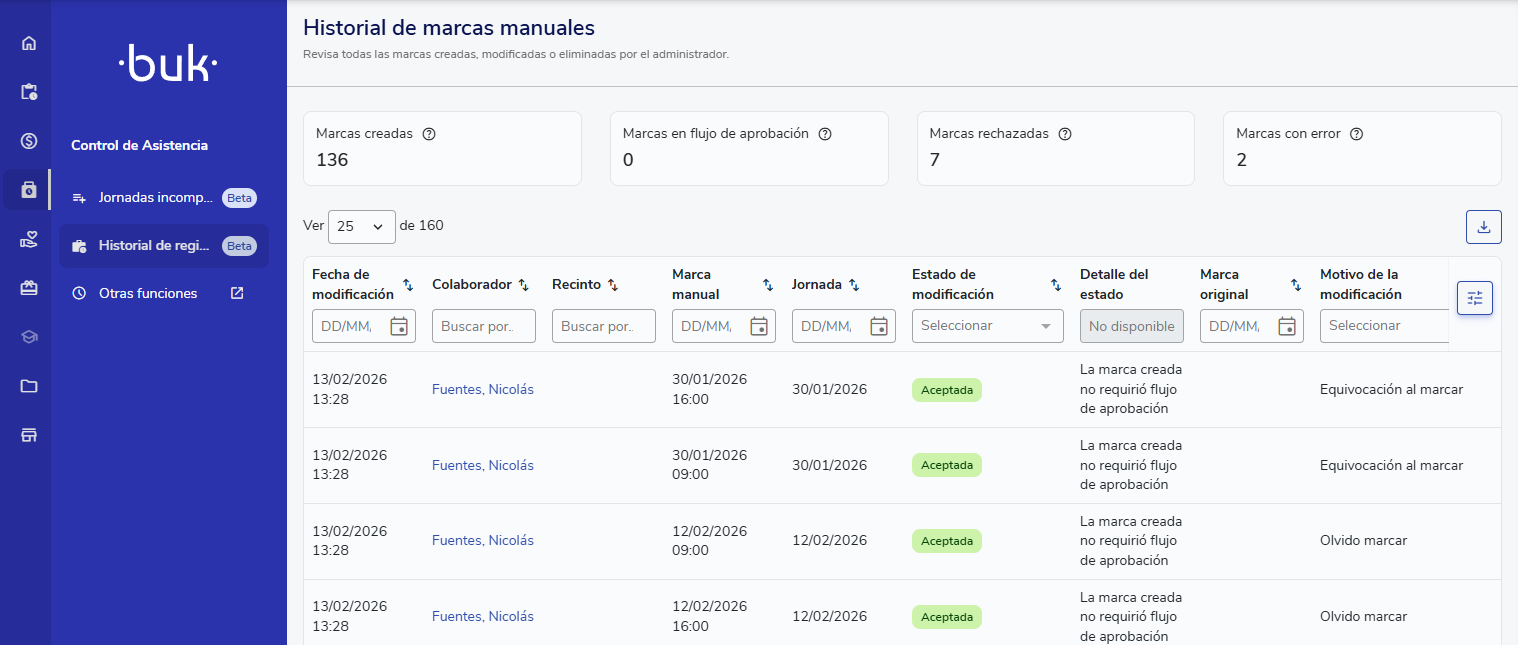The image size is (1518, 645).
Task: Click the first Fuentes, Nicolás collaborator link
Action: [482, 389]
